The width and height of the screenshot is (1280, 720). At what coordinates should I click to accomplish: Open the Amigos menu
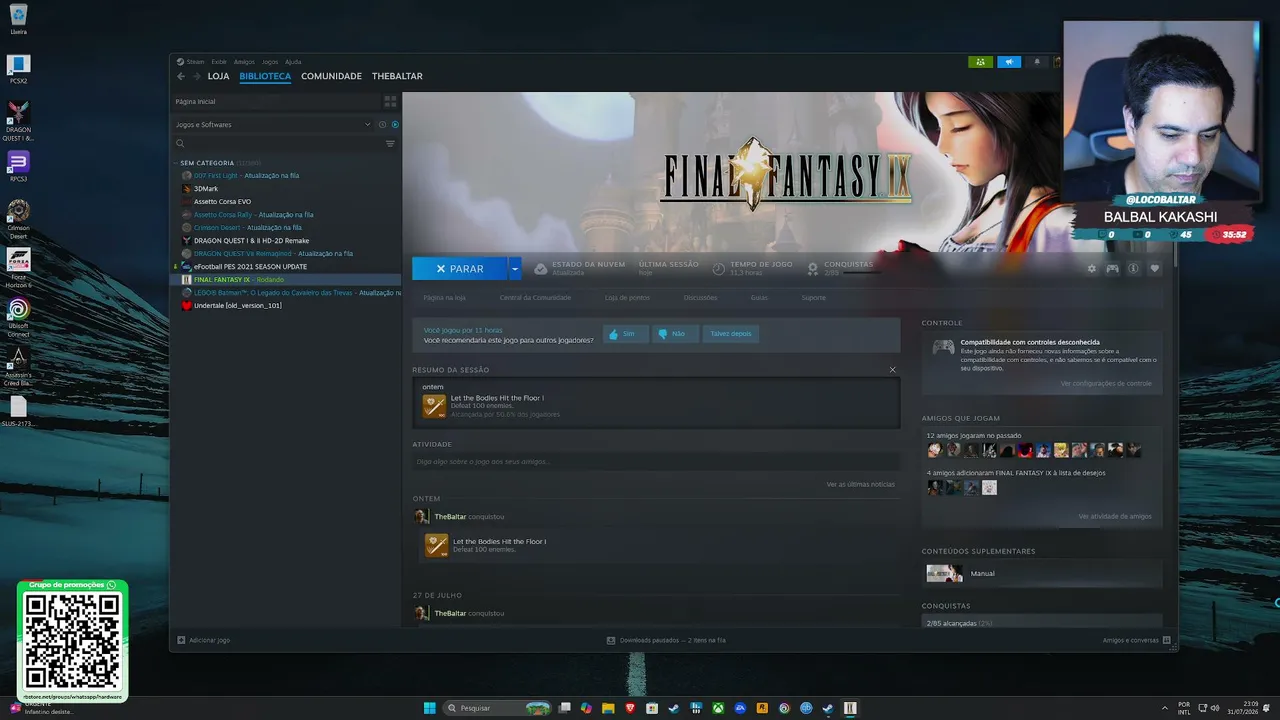244,62
